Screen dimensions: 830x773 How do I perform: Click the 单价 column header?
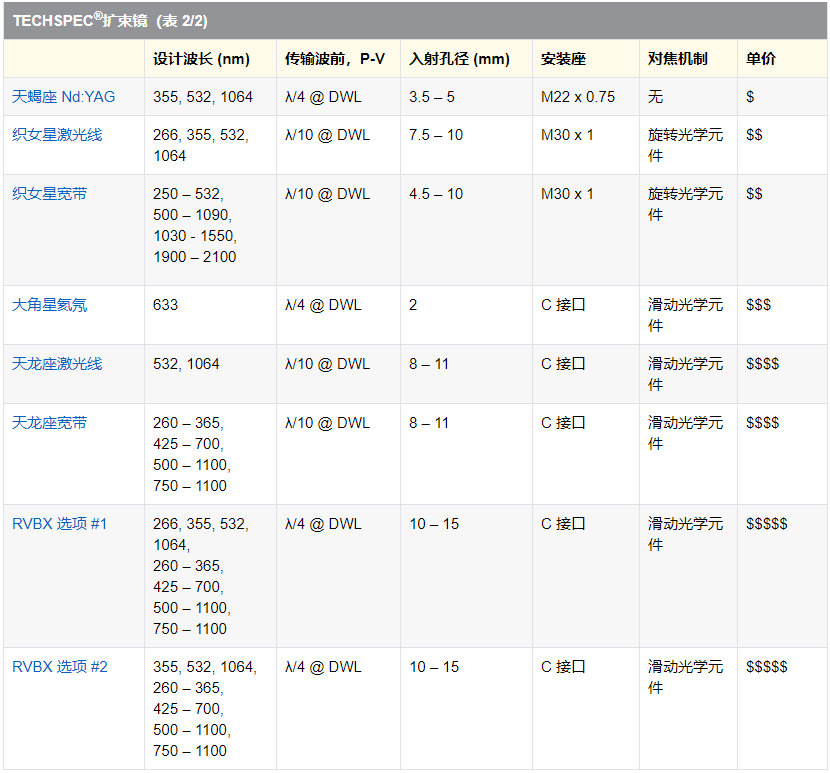pyautogui.click(x=760, y=59)
